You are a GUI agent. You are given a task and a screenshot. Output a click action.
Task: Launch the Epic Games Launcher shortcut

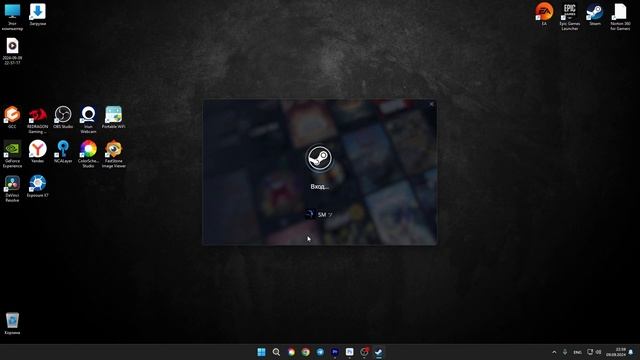(x=569, y=17)
